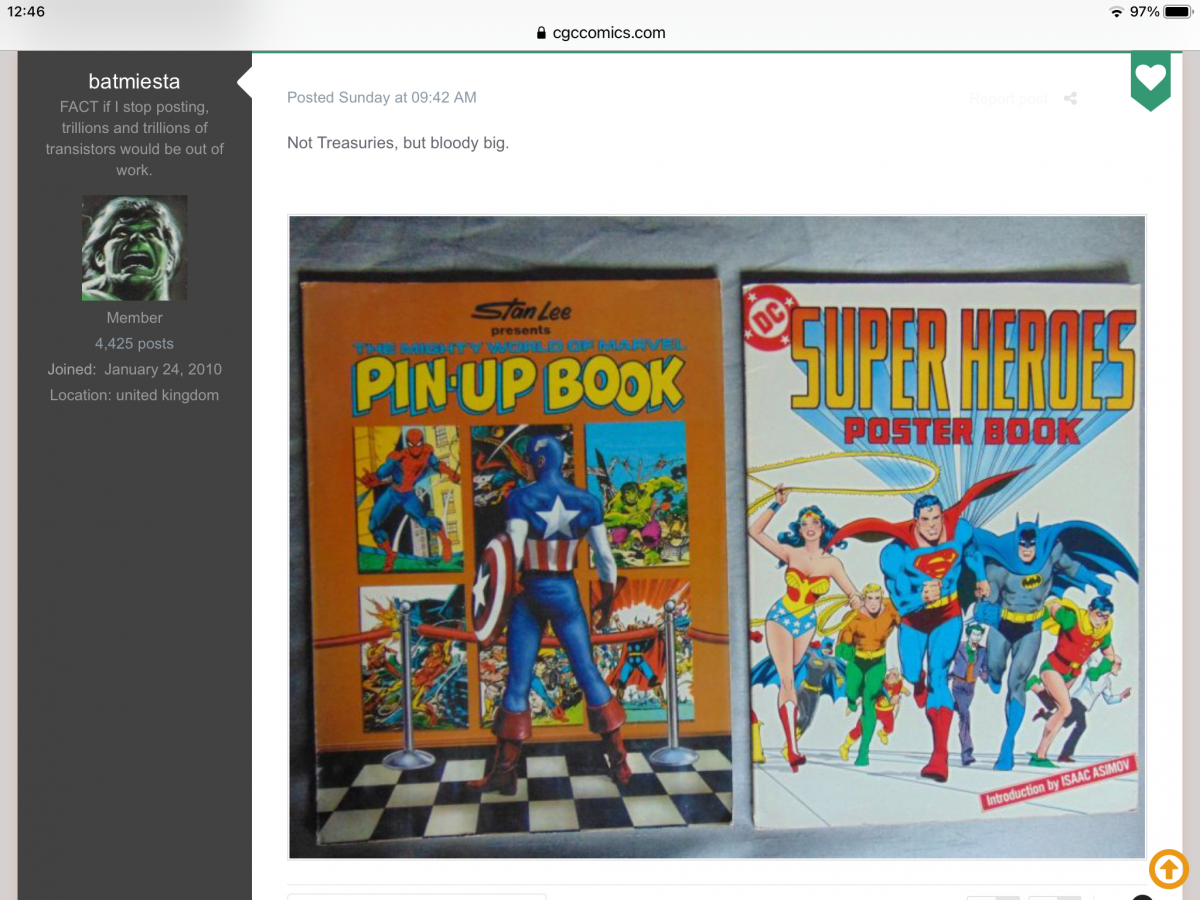The width and height of the screenshot is (1200, 900).
Task: Click the DC logo on poster book
Action: pos(765,316)
